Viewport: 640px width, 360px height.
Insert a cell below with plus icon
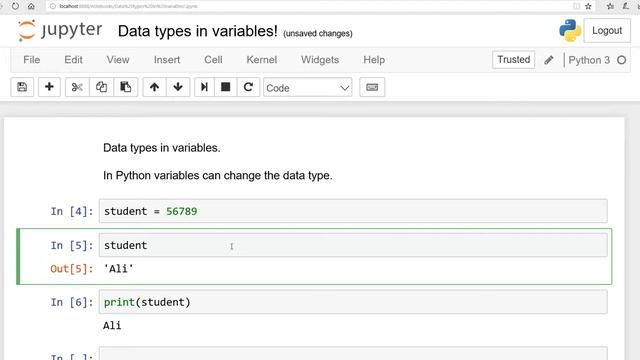point(49,87)
